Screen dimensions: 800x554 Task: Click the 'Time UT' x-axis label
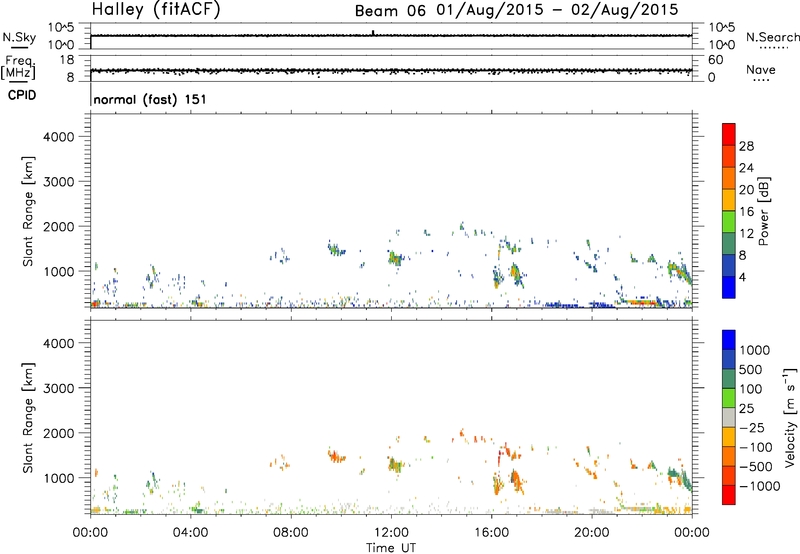click(391, 547)
